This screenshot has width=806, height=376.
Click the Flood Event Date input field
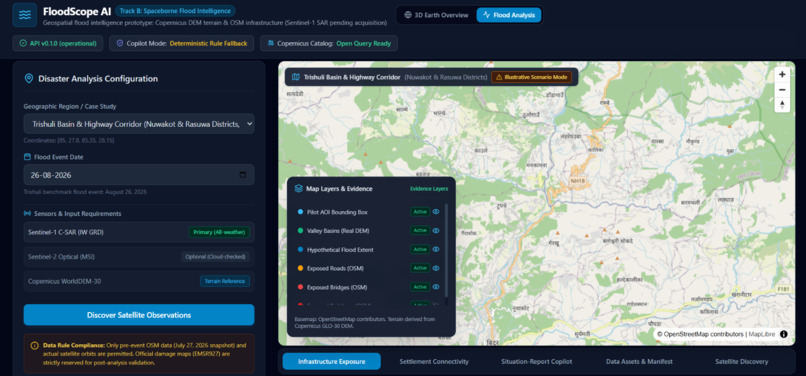click(139, 175)
